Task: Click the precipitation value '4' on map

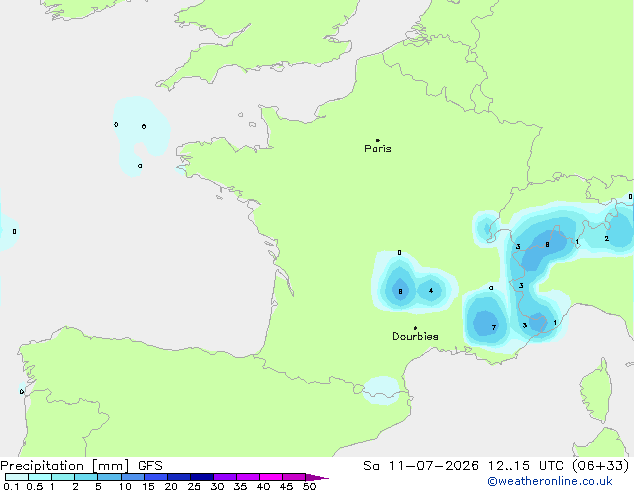Action: 431,291
